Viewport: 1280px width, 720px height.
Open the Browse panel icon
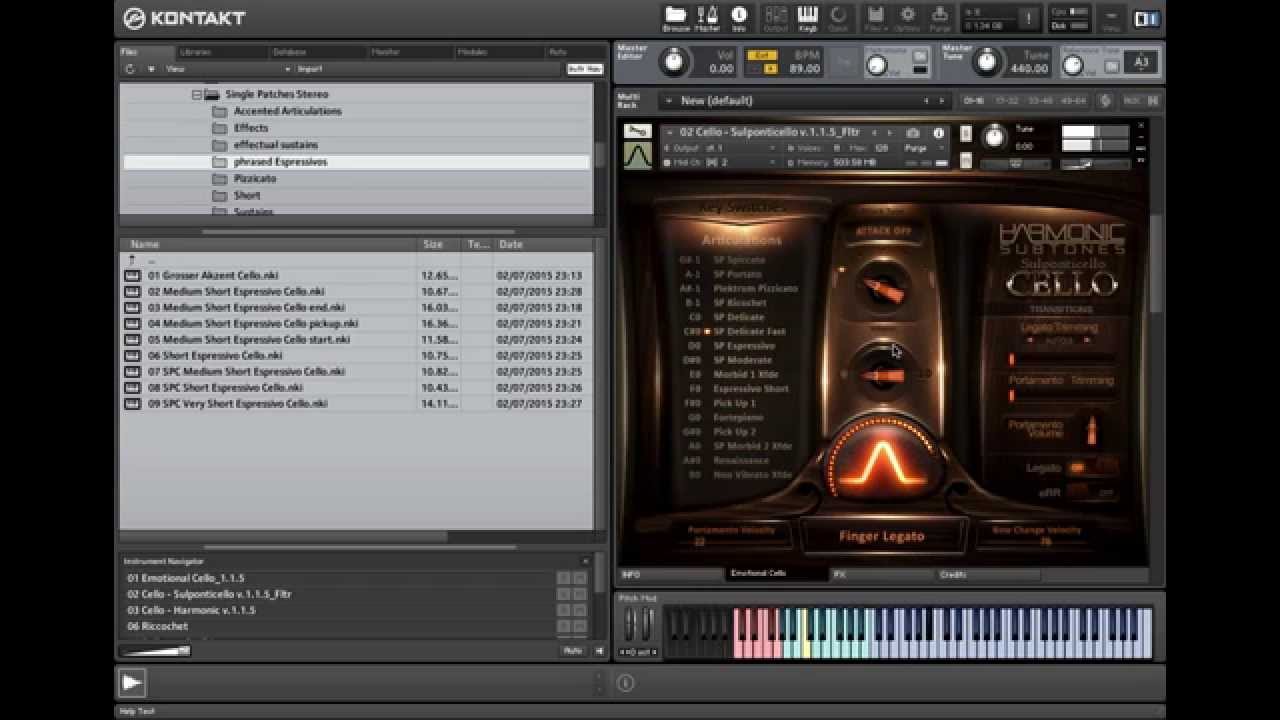[676, 17]
